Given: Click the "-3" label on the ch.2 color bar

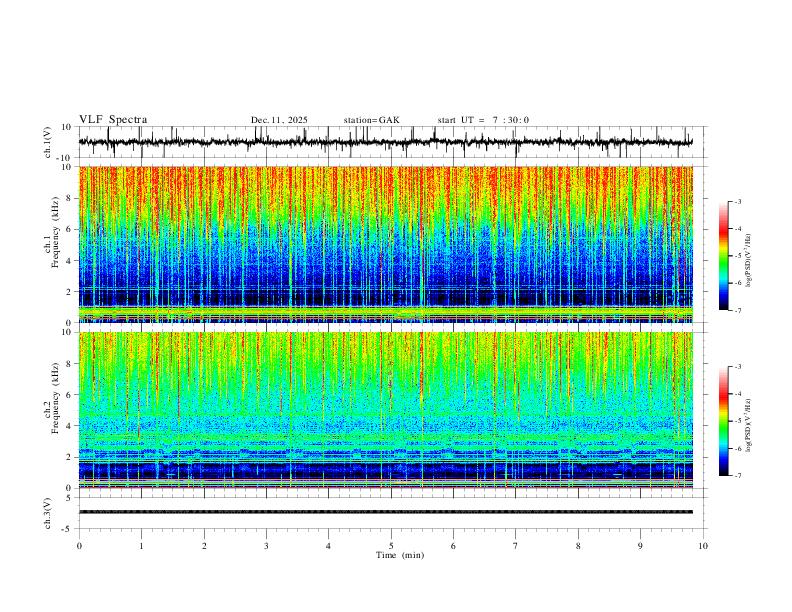Looking at the screenshot, I should tap(737, 367).
